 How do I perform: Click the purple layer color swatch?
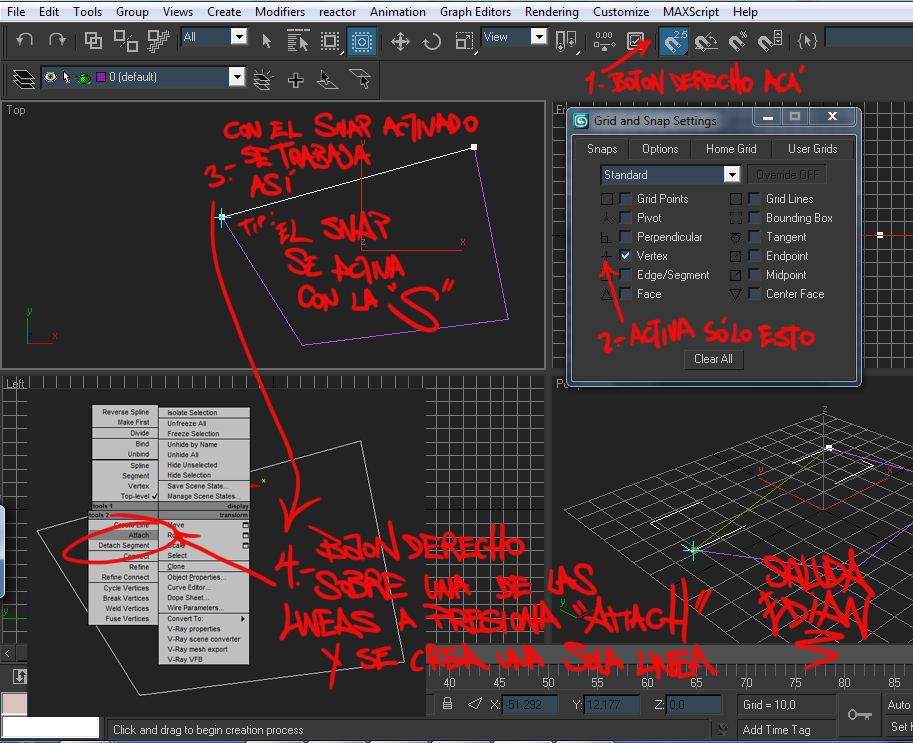pos(101,77)
